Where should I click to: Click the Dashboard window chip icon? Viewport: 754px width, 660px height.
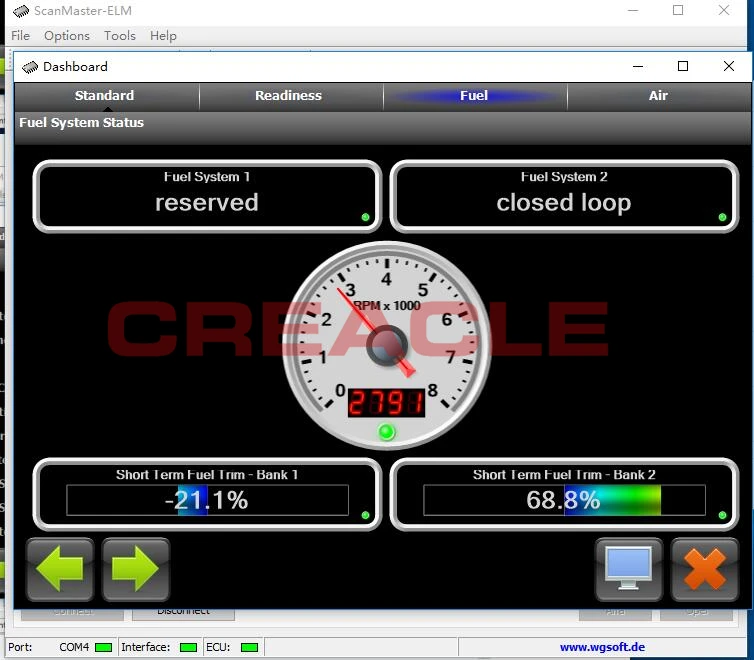point(30,67)
